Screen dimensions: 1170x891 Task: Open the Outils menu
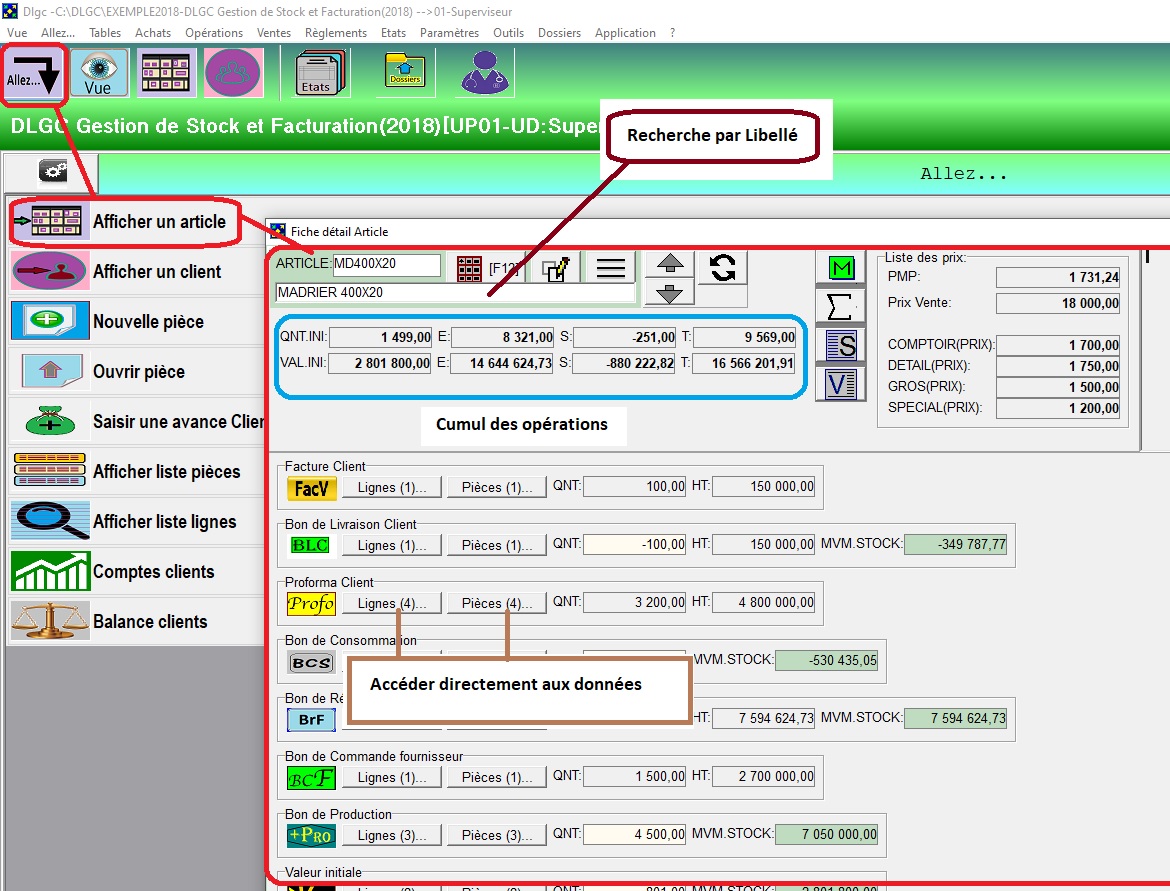pyautogui.click(x=508, y=33)
